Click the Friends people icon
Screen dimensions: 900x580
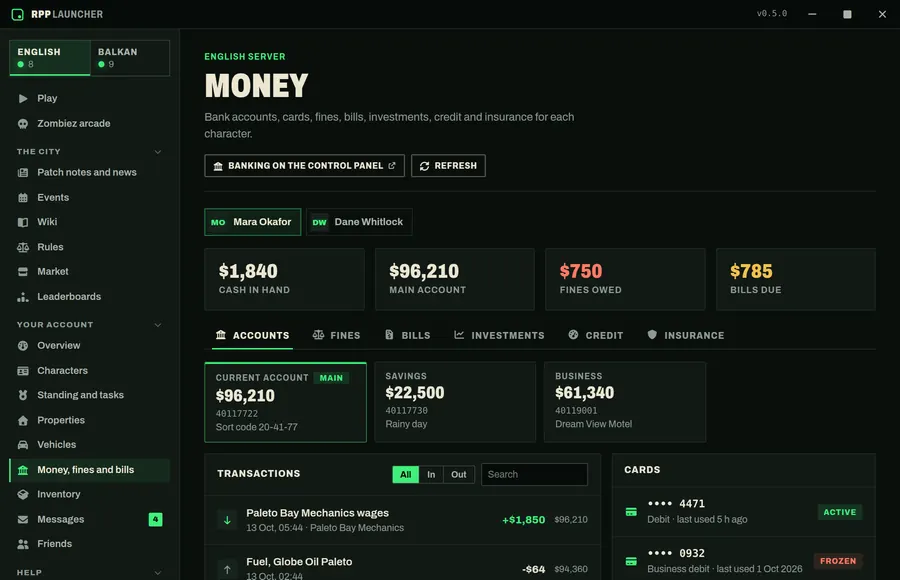pyautogui.click(x=23, y=544)
